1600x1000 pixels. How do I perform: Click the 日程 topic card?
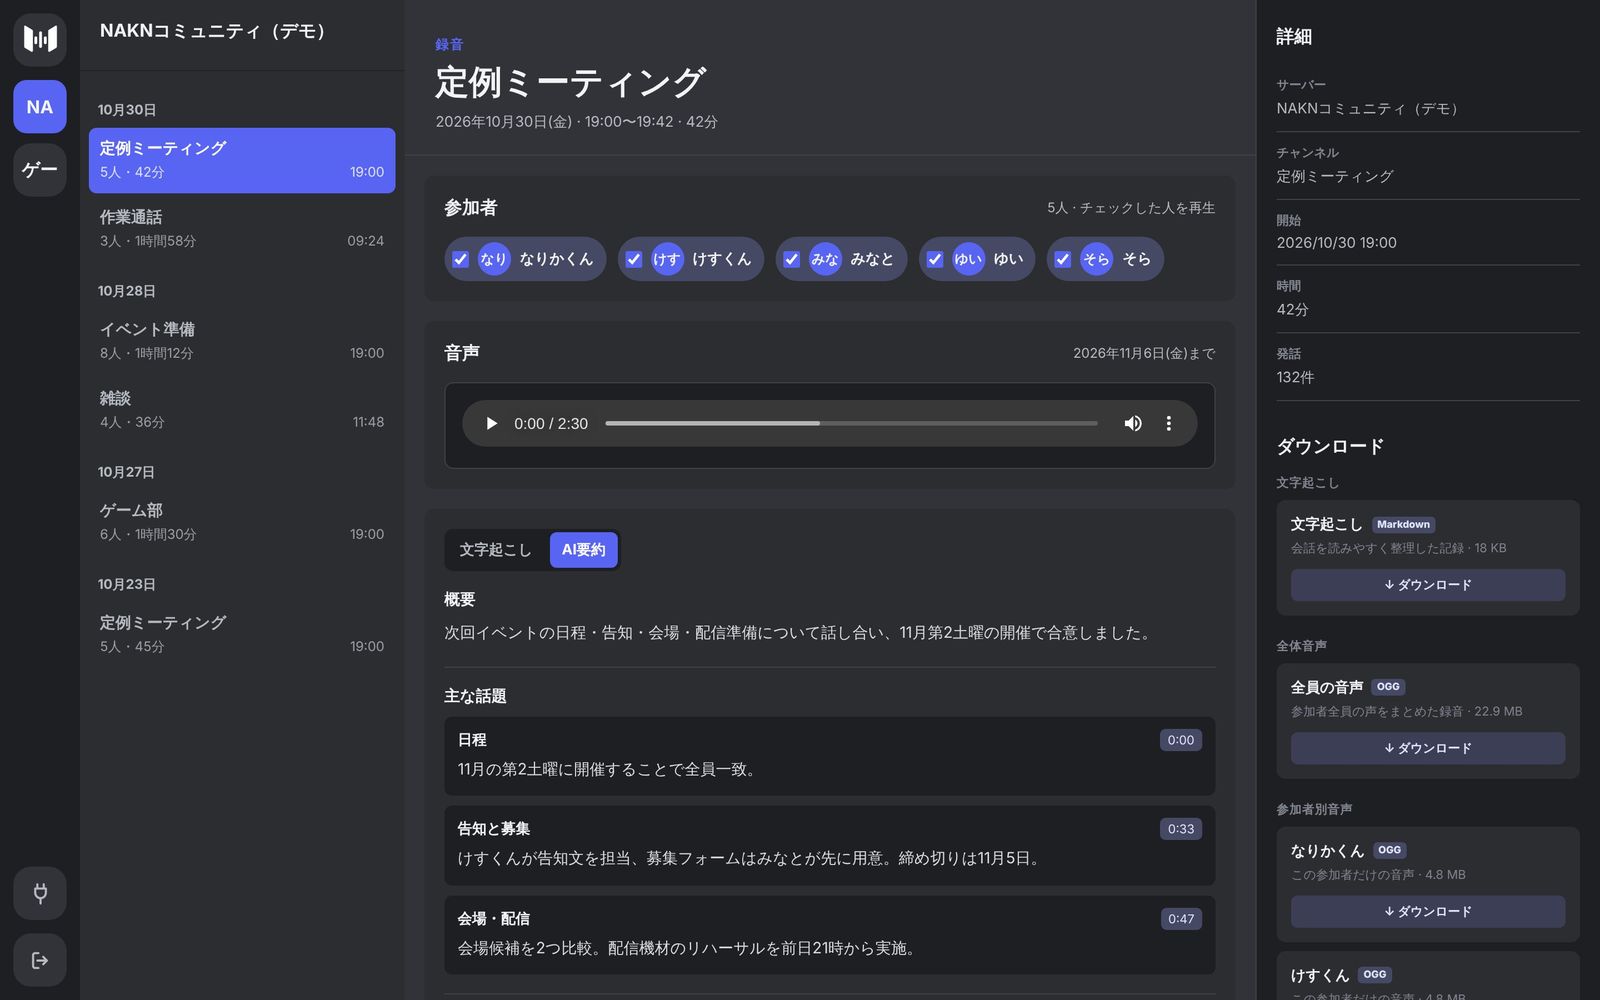coord(830,756)
